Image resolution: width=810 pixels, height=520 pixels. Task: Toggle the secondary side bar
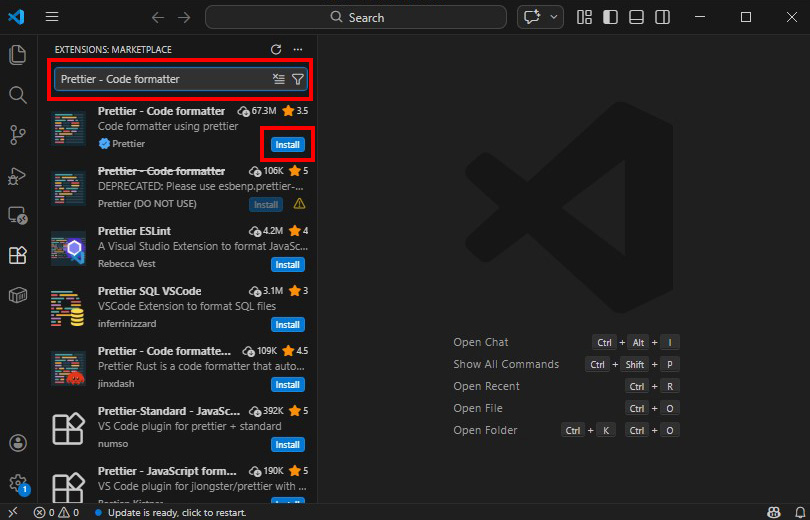[x=662, y=17]
